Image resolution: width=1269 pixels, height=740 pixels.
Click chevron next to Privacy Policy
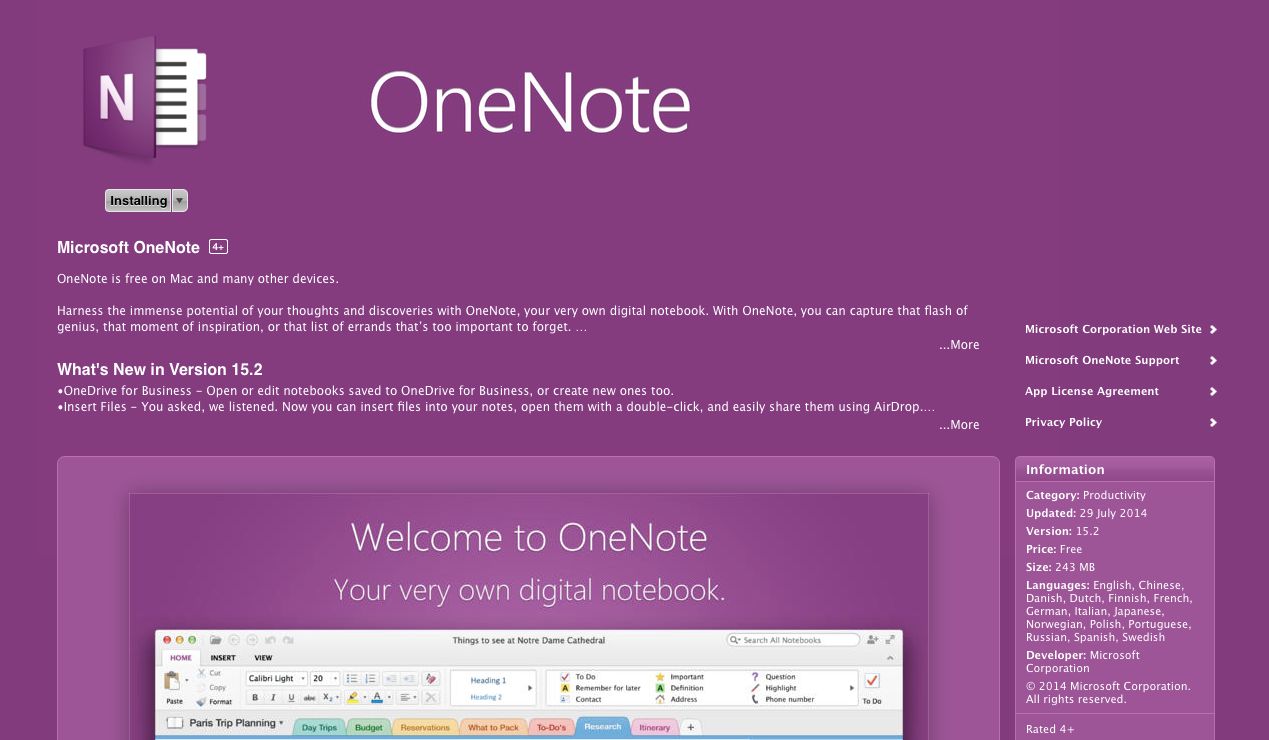pyautogui.click(x=1213, y=422)
